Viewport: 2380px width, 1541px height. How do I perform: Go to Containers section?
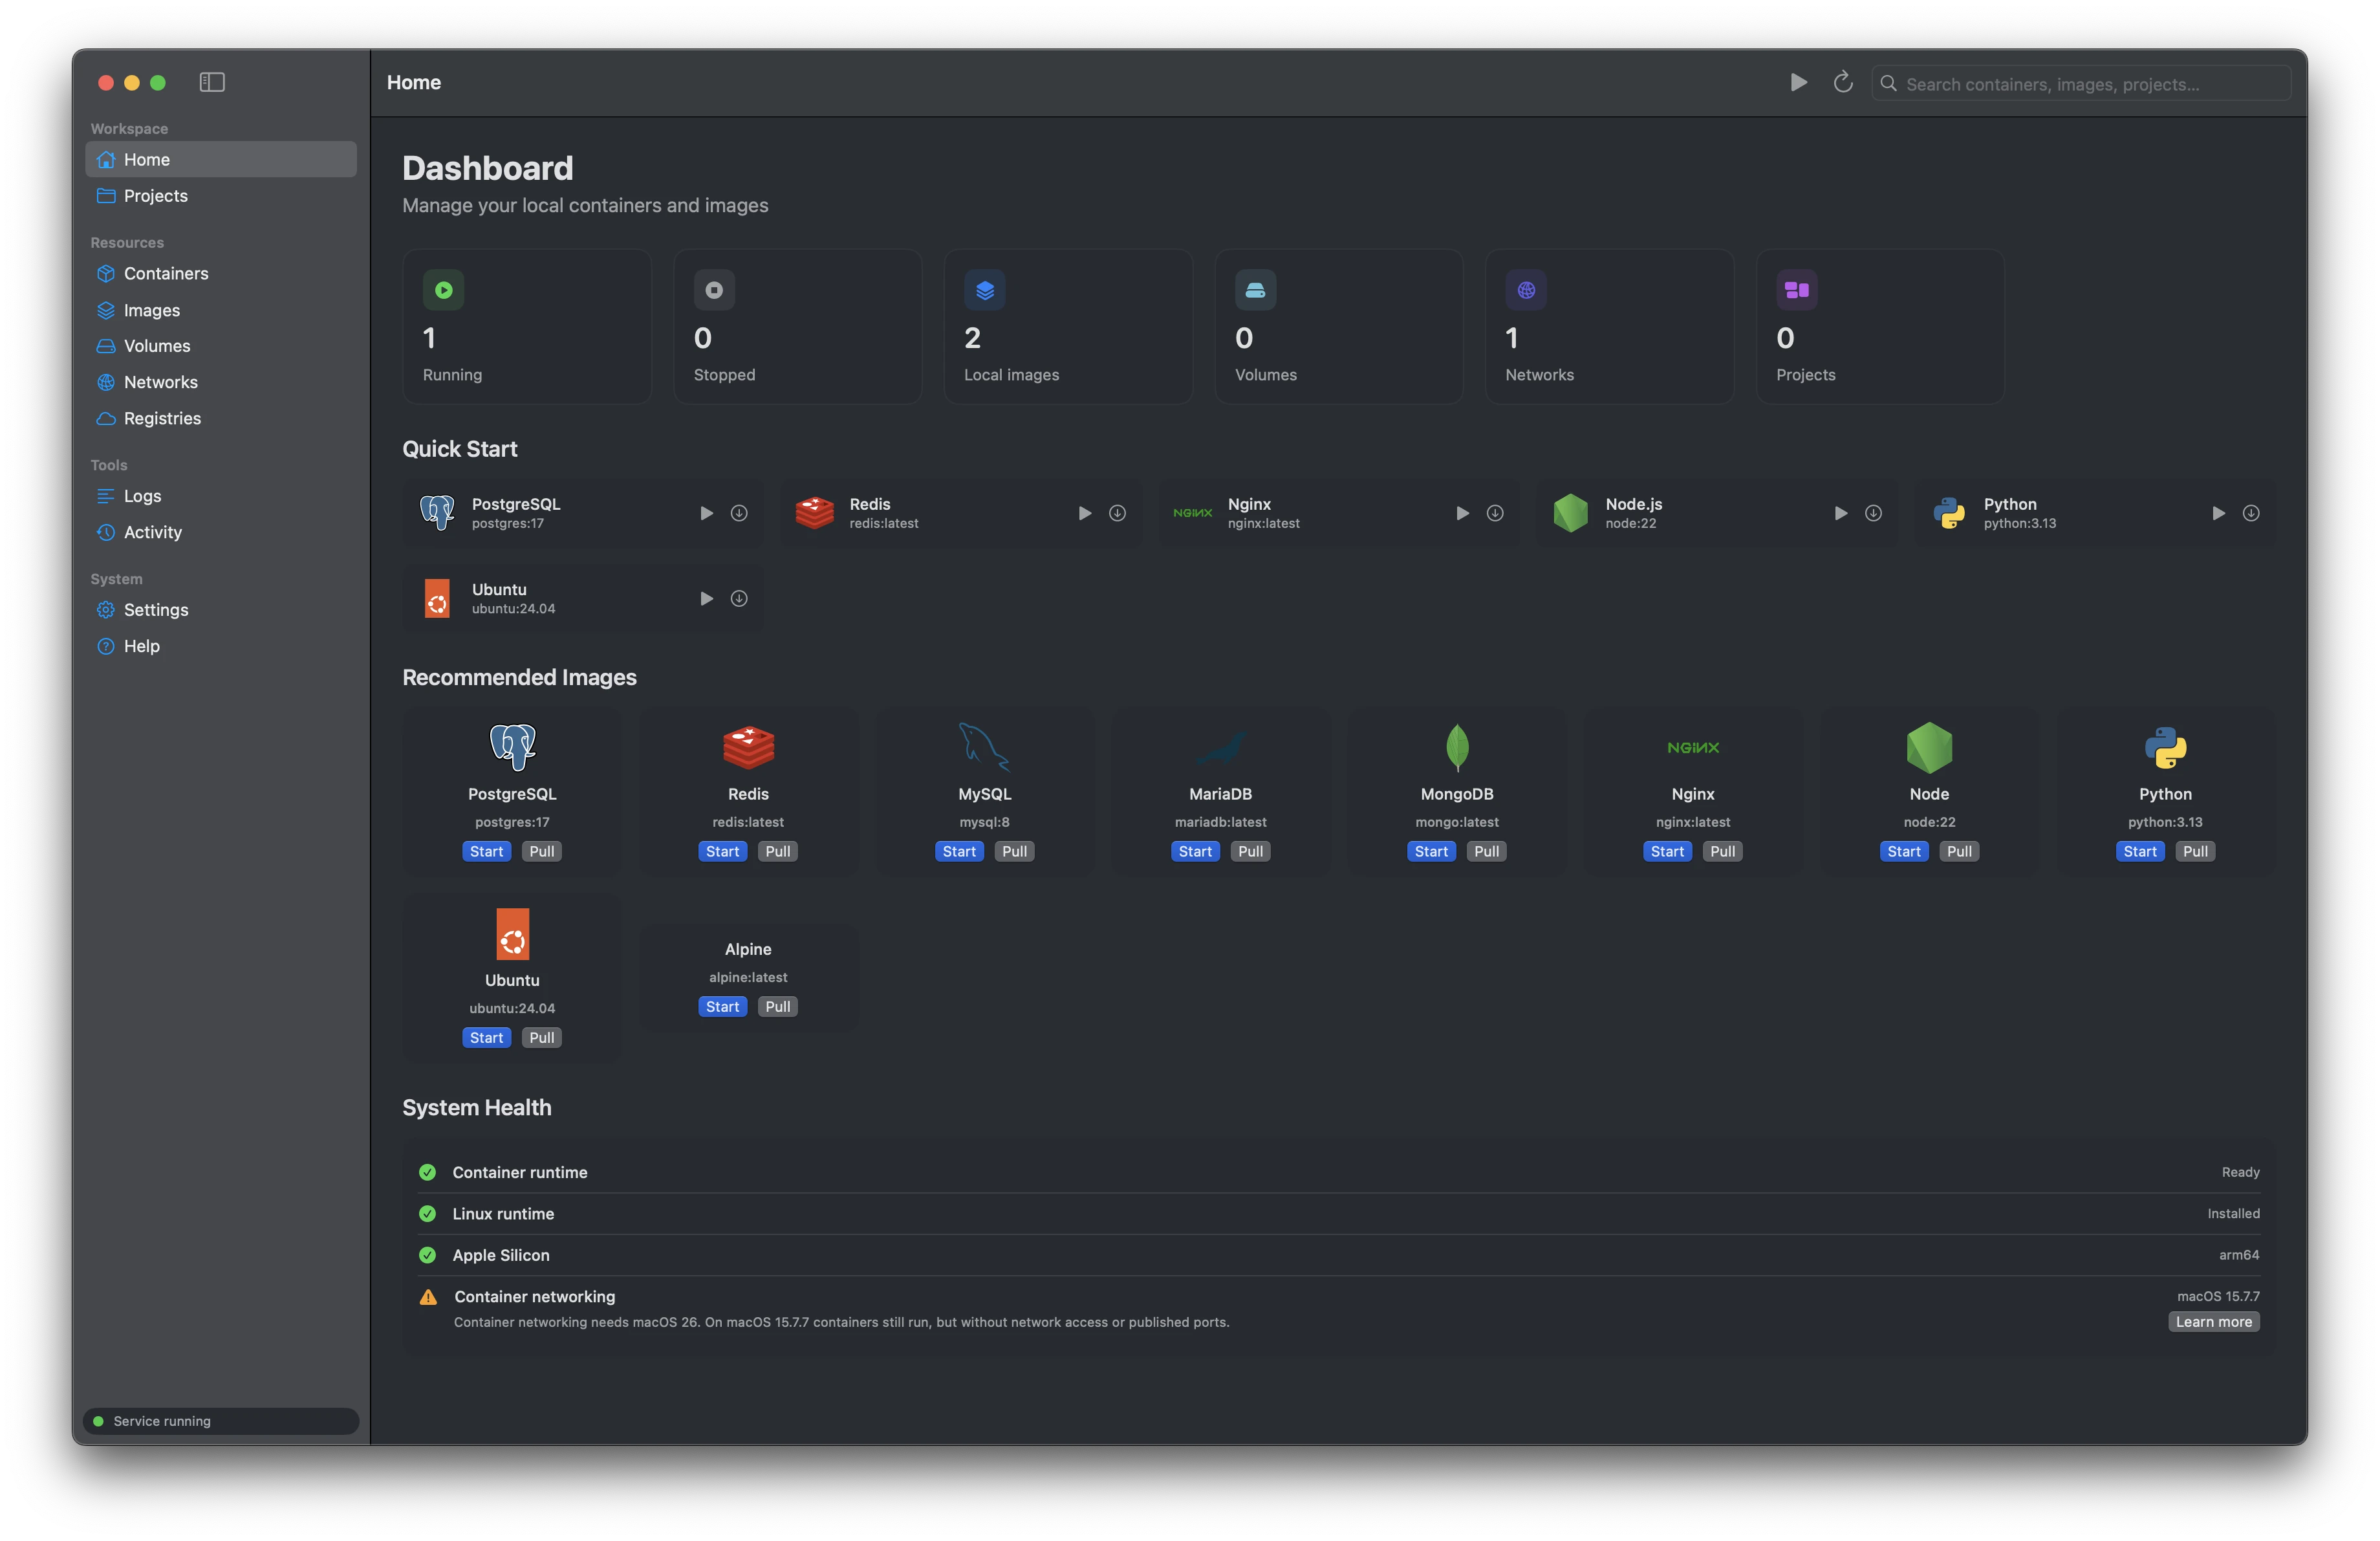(221, 274)
